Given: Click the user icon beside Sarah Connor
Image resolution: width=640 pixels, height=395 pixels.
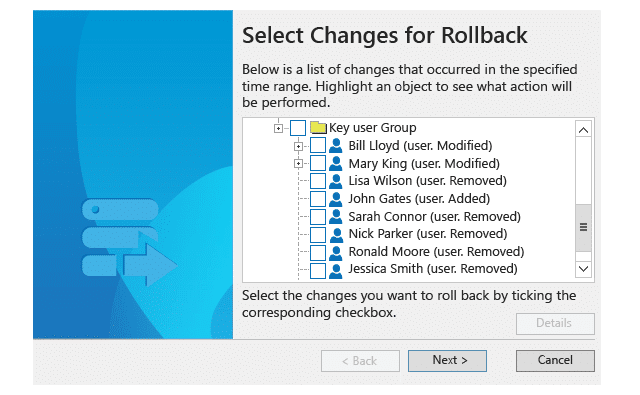Looking at the screenshot, I should coord(336,217).
